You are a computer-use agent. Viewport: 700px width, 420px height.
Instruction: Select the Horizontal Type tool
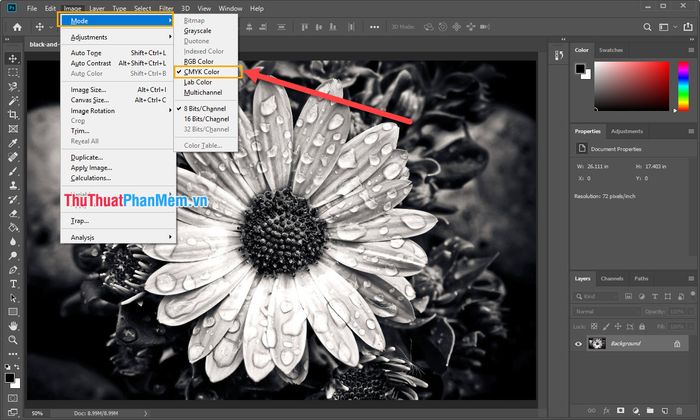tap(13, 284)
